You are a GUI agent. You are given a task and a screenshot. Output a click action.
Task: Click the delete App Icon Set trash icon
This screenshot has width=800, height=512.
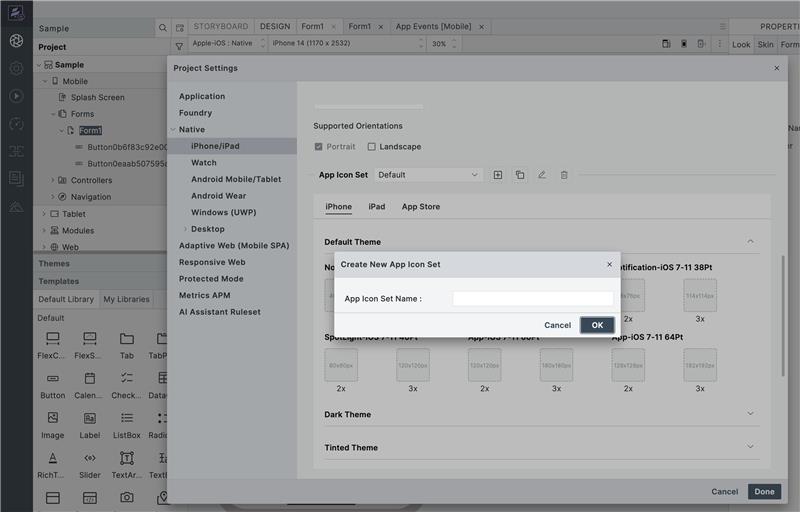(x=564, y=175)
